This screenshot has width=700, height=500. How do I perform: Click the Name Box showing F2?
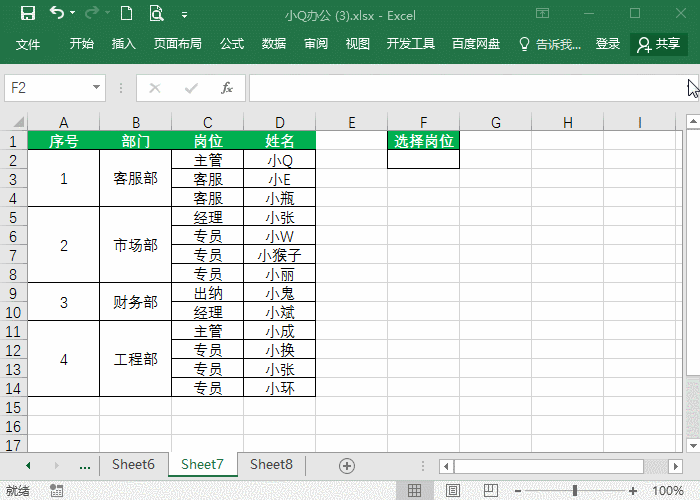tap(48, 88)
